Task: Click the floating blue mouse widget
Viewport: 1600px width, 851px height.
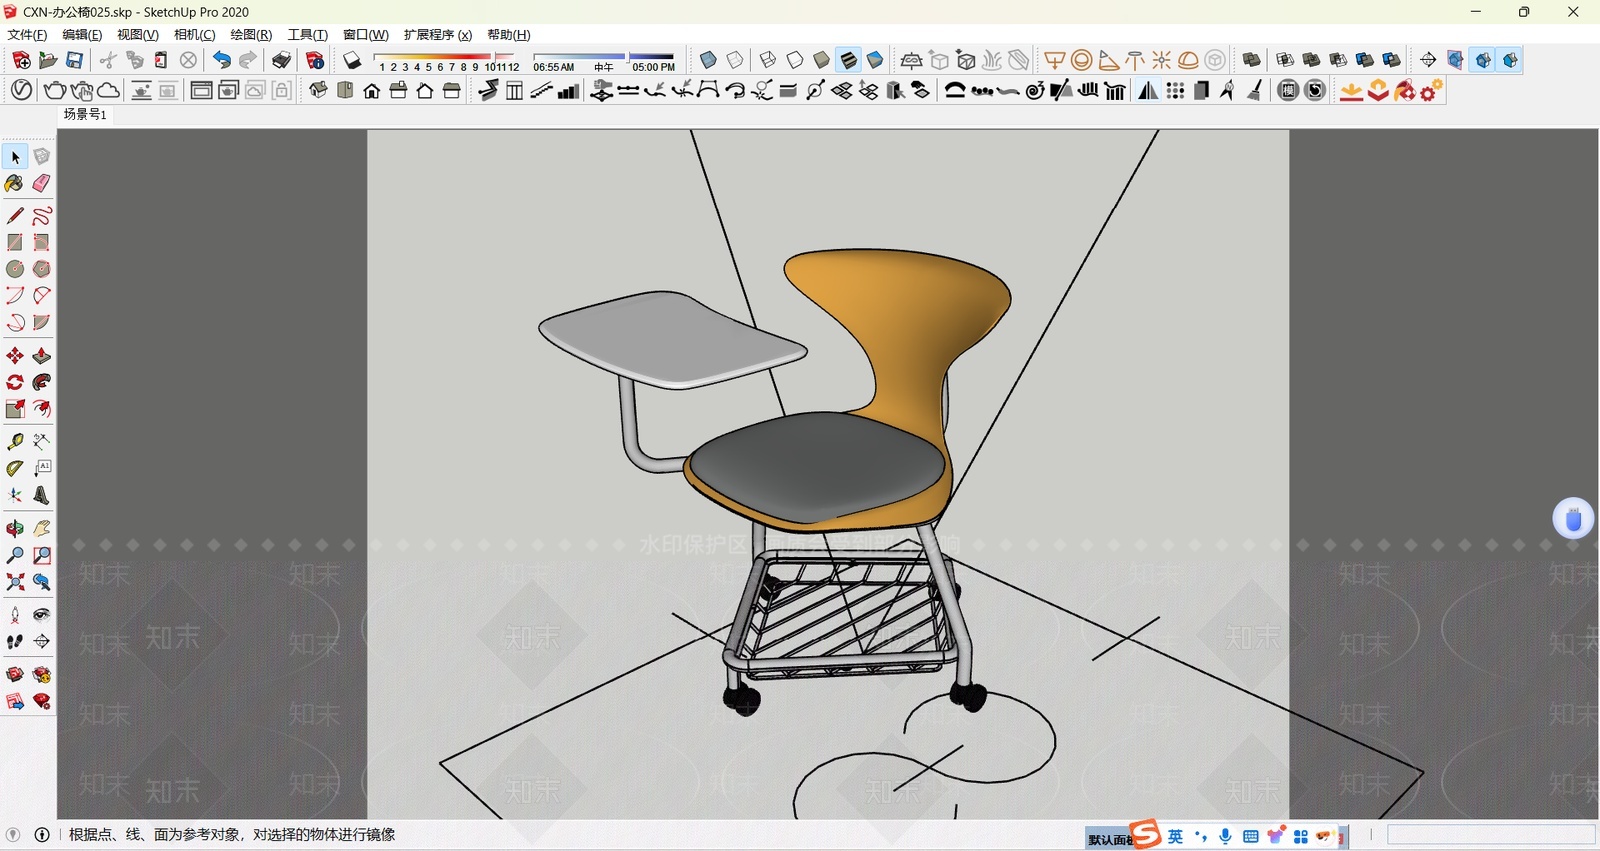Action: point(1573,518)
